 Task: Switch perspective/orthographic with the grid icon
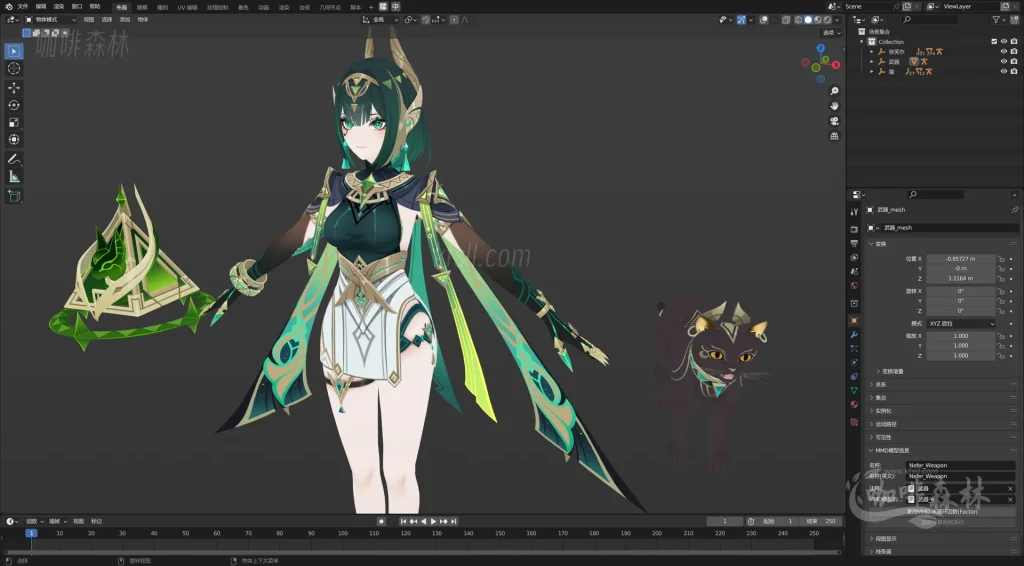[834, 136]
